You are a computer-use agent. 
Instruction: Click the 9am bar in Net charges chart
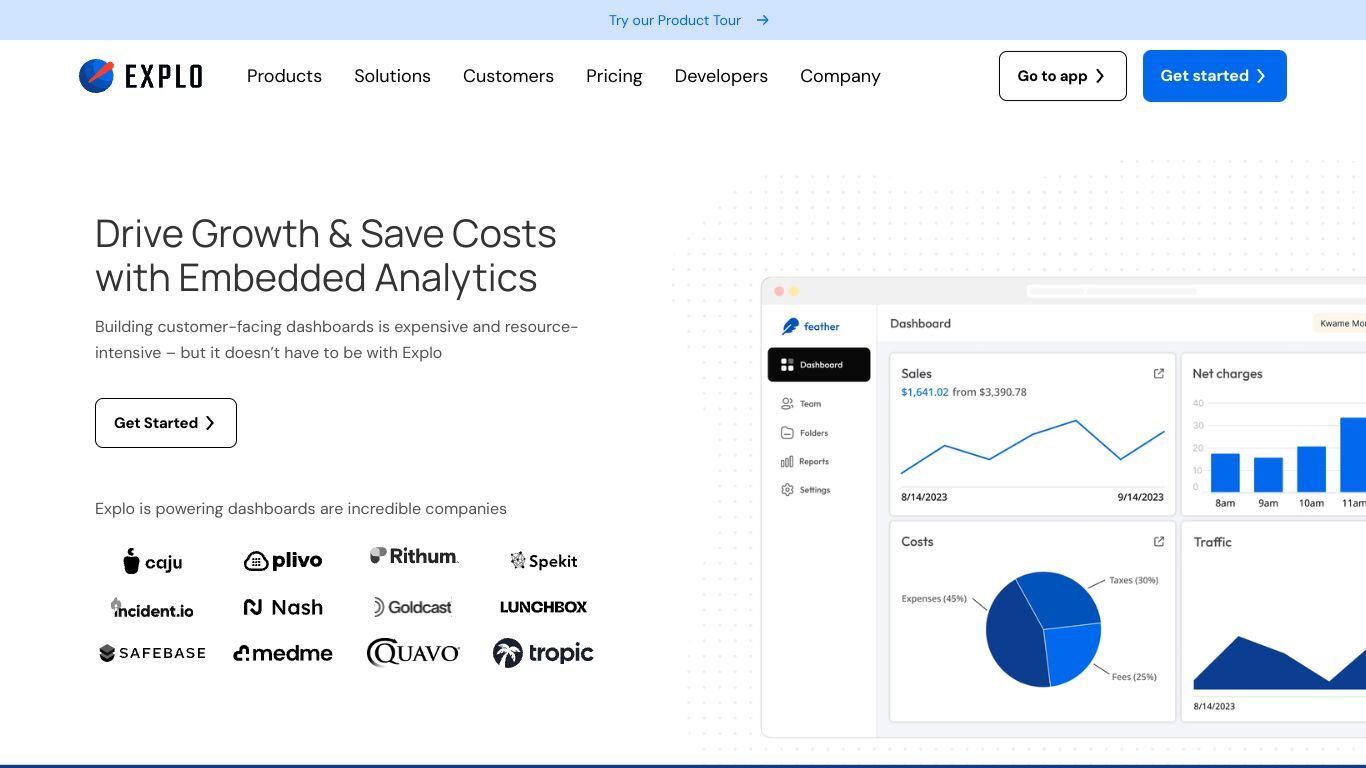(x=1268, y=475)
